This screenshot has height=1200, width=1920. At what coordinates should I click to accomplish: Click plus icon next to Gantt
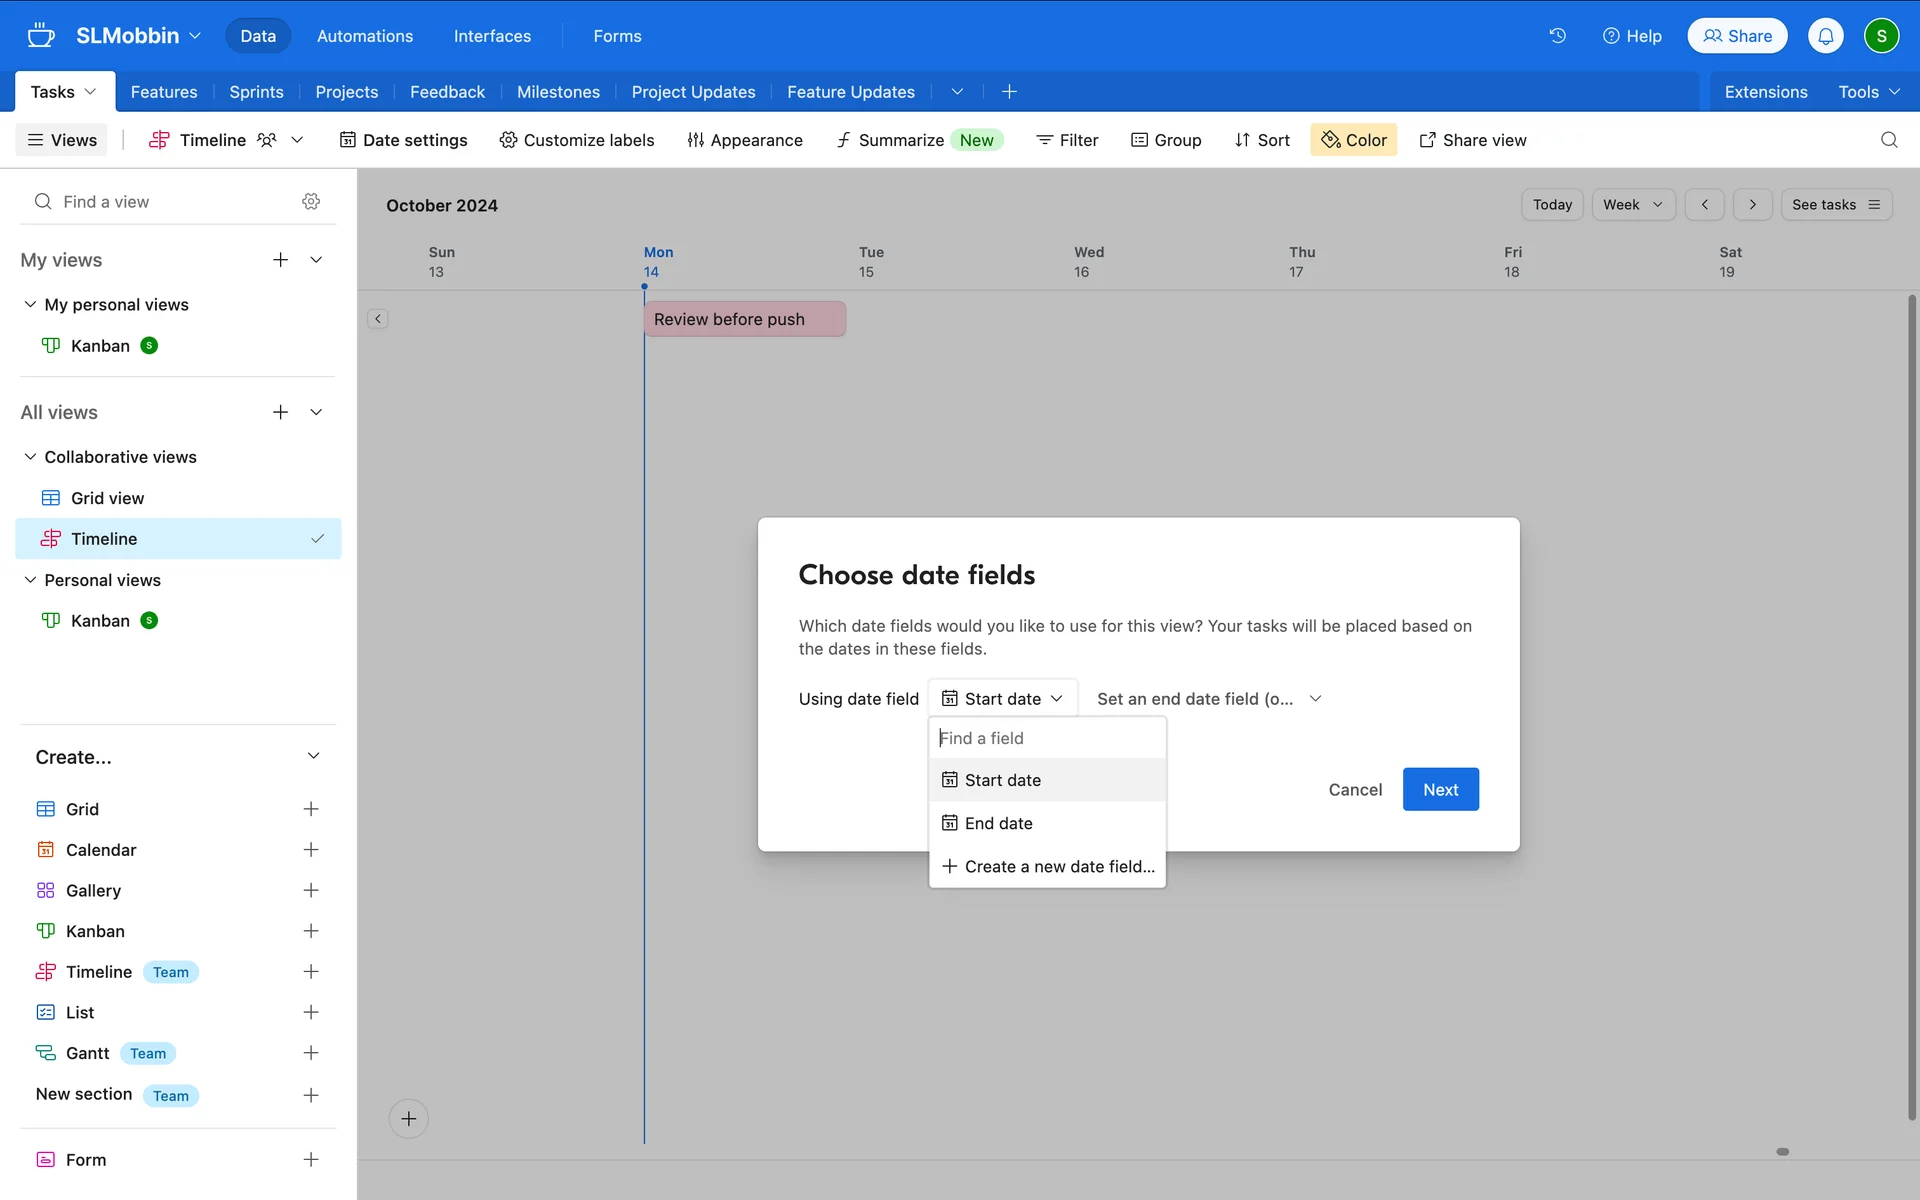tap(311, 1053)
